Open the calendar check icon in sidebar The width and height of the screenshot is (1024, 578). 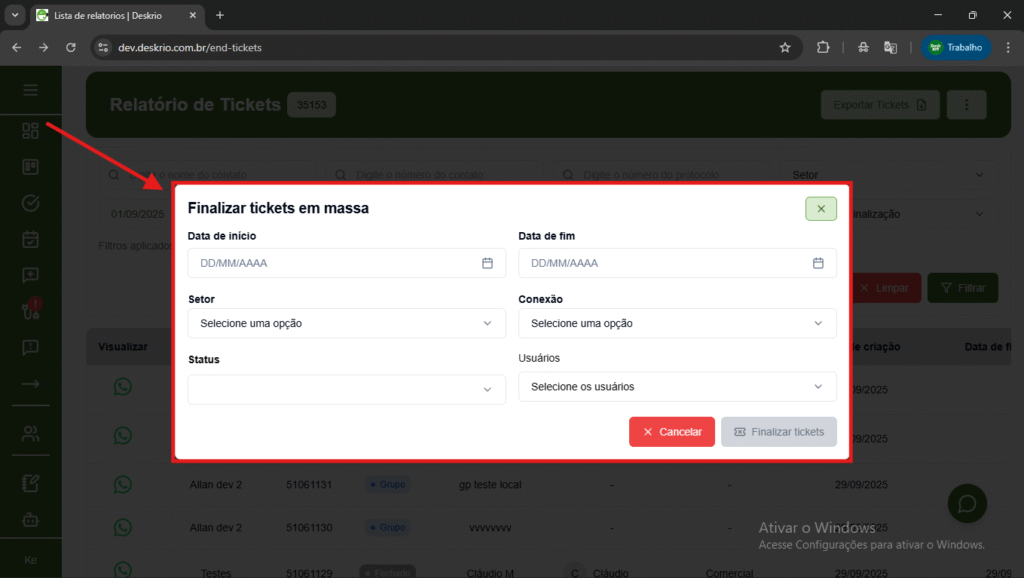click(31, 240)
